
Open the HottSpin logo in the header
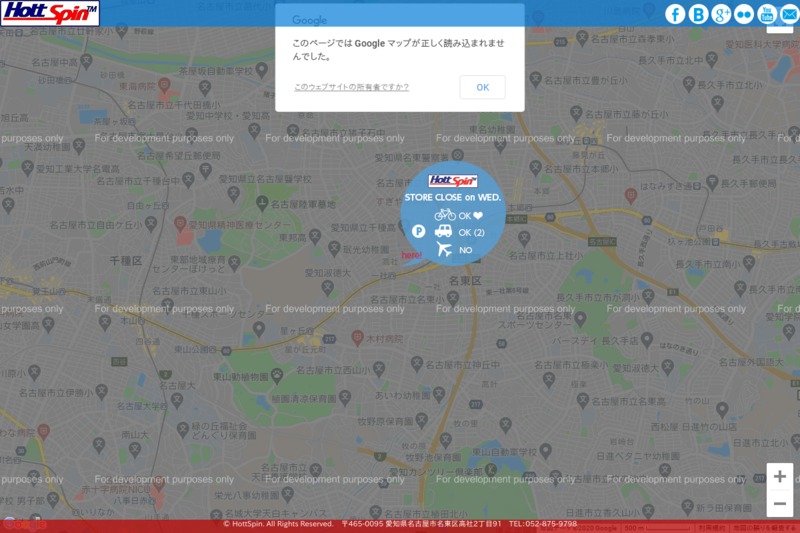click(50, 13)
